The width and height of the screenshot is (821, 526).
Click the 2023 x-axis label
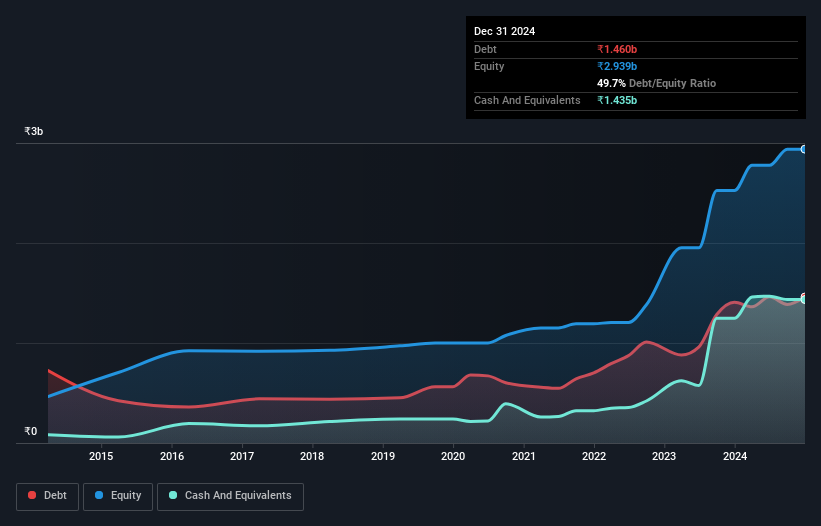pos(664,456)
